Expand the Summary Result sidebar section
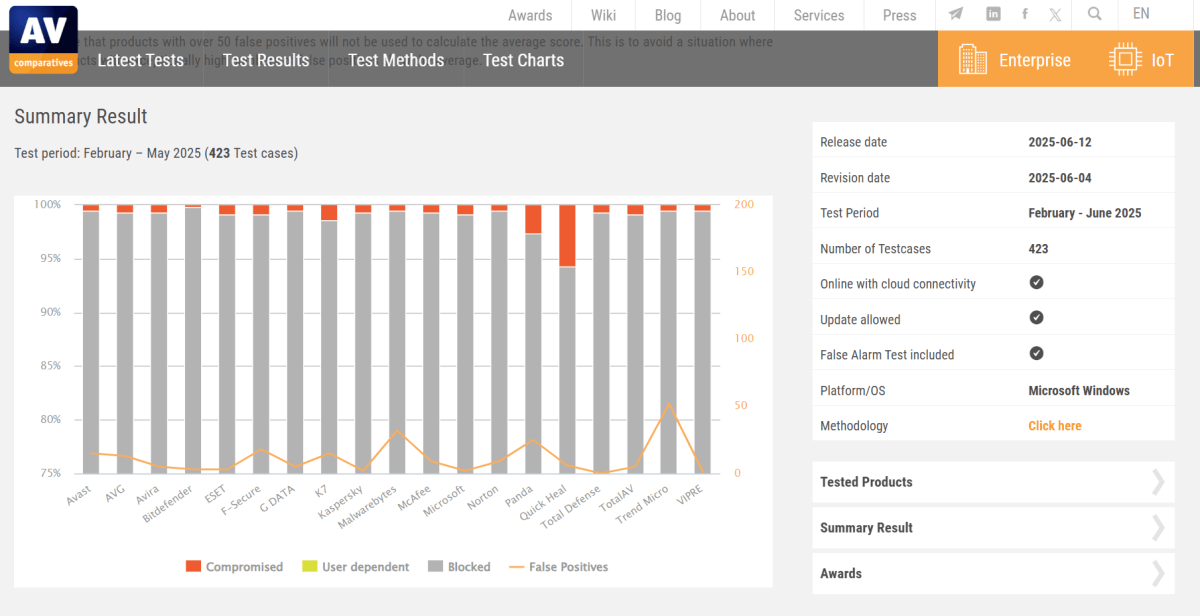Viewport: 1200px width, 616px height. click(993, 528)
